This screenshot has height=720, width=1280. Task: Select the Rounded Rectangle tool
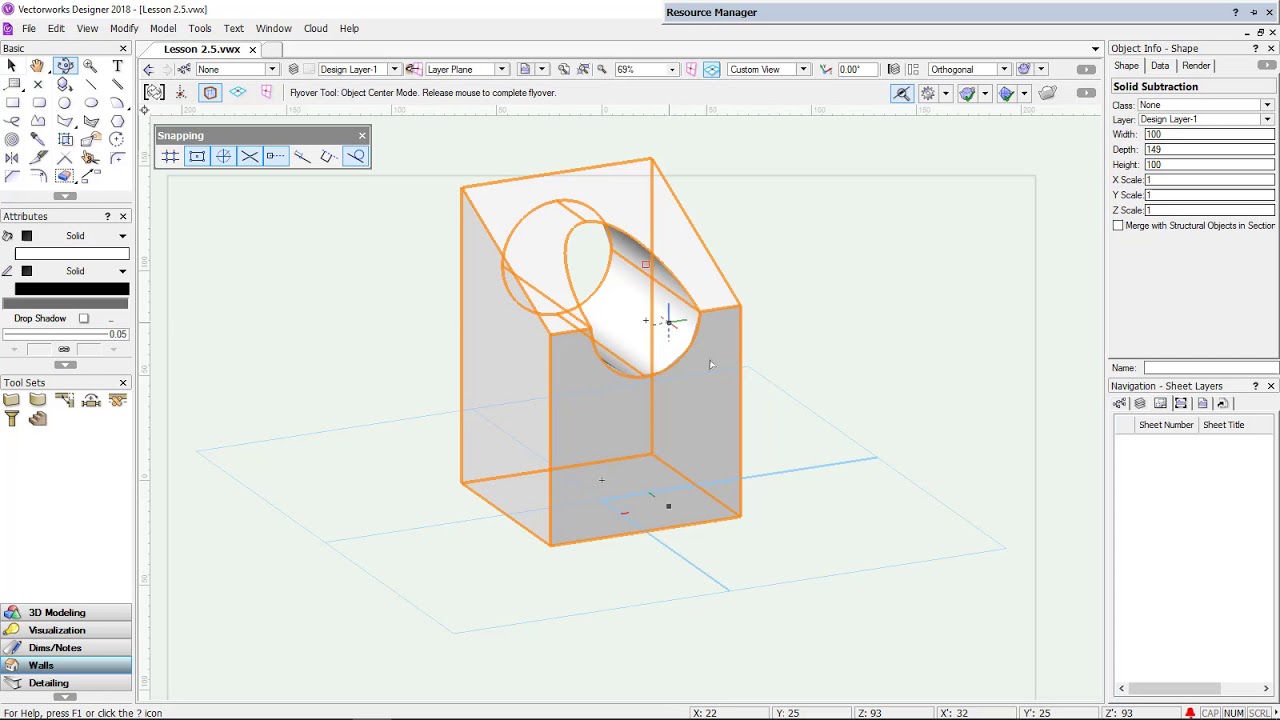point(38,103)
